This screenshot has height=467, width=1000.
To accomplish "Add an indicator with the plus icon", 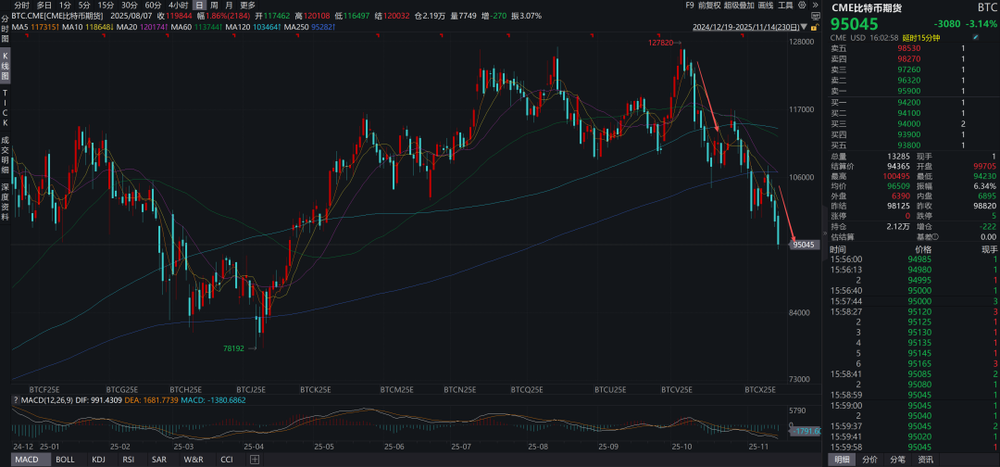I will 255,459.
